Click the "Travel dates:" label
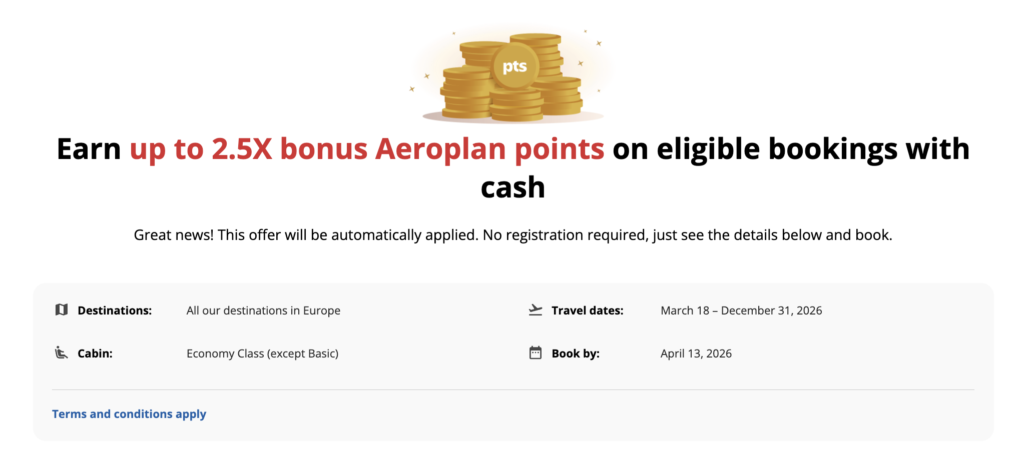 tap(587, 311)
